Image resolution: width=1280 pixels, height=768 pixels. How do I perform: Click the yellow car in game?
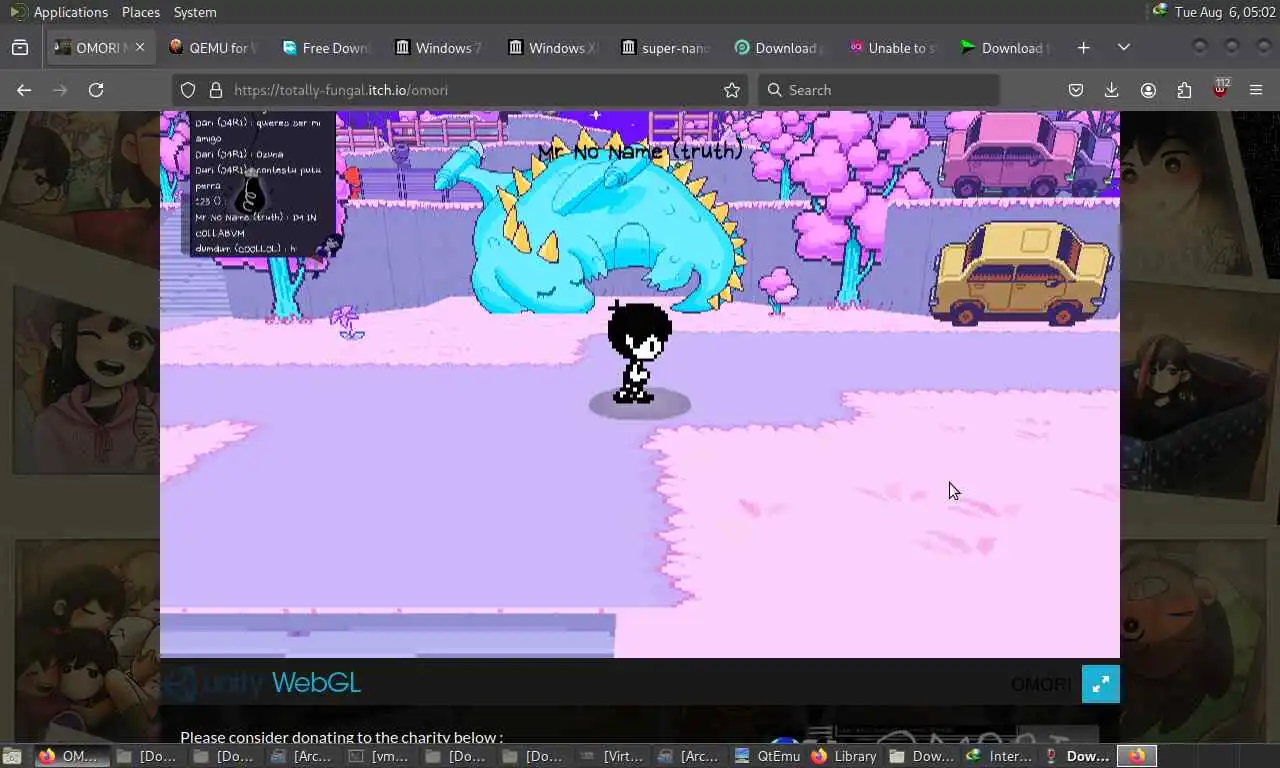coord(1020,273)
